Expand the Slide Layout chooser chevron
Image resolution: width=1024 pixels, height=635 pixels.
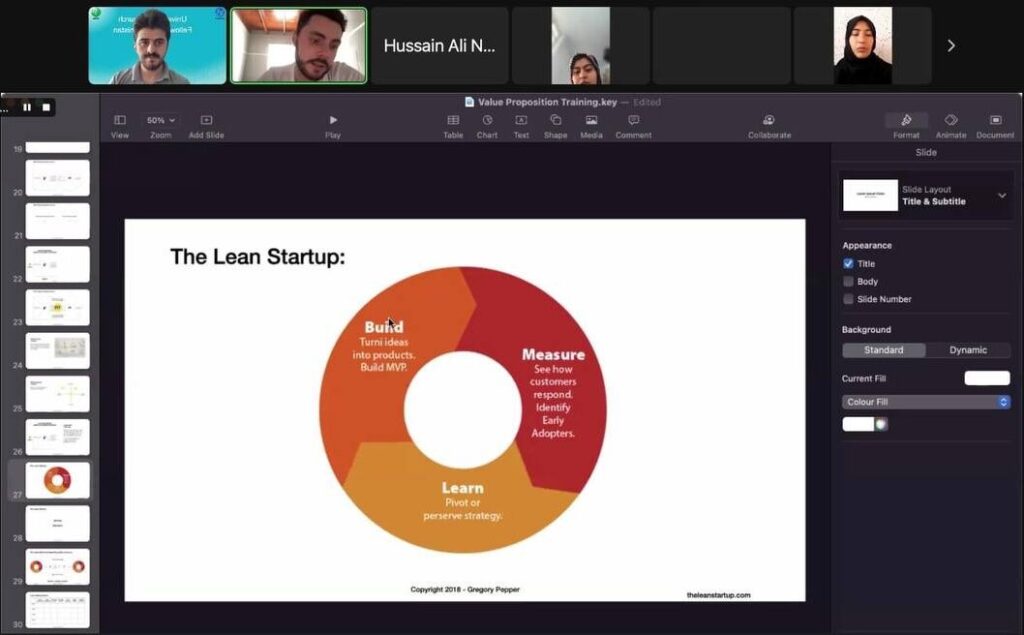click(1002, 195)
